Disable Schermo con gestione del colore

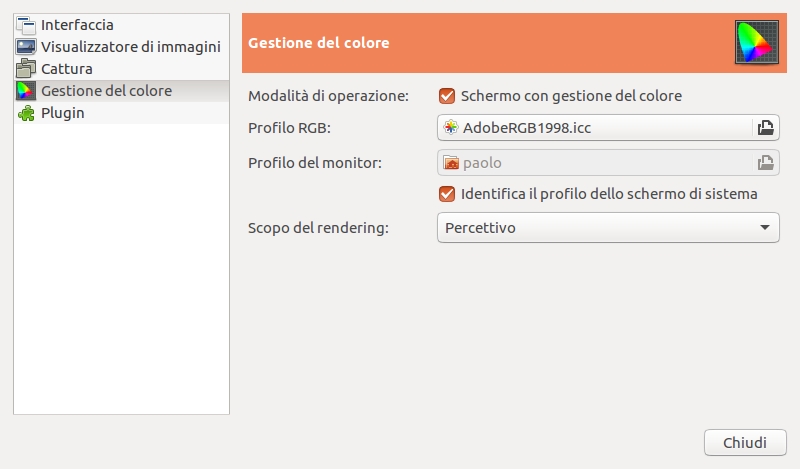pos(447,96)
